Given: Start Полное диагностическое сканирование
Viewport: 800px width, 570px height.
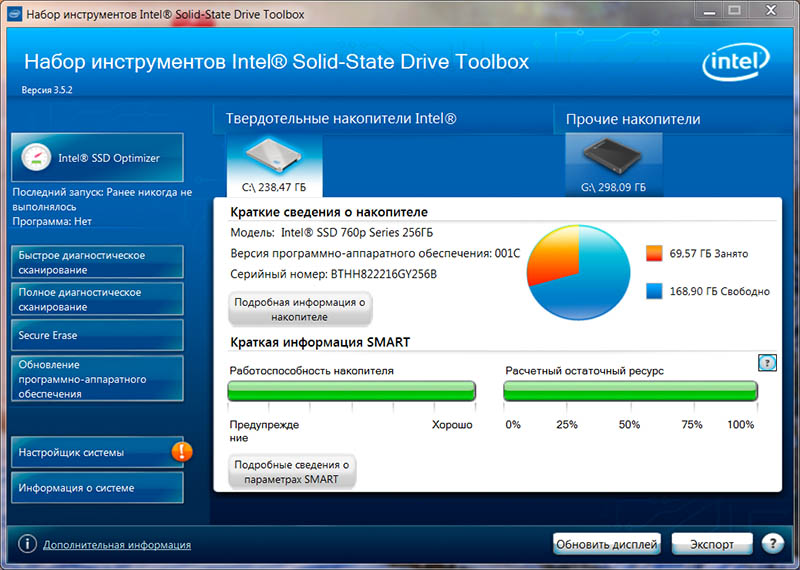Looking at the screenshot, I should point(97,300).
